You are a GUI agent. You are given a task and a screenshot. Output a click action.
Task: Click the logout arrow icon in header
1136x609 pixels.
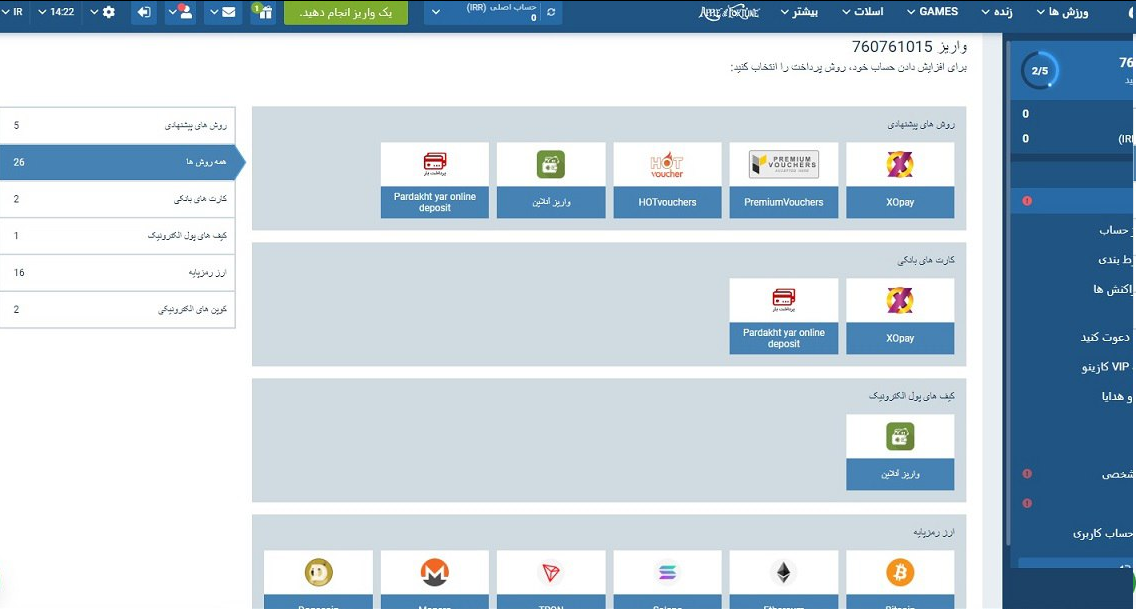[x=145, y=13]
